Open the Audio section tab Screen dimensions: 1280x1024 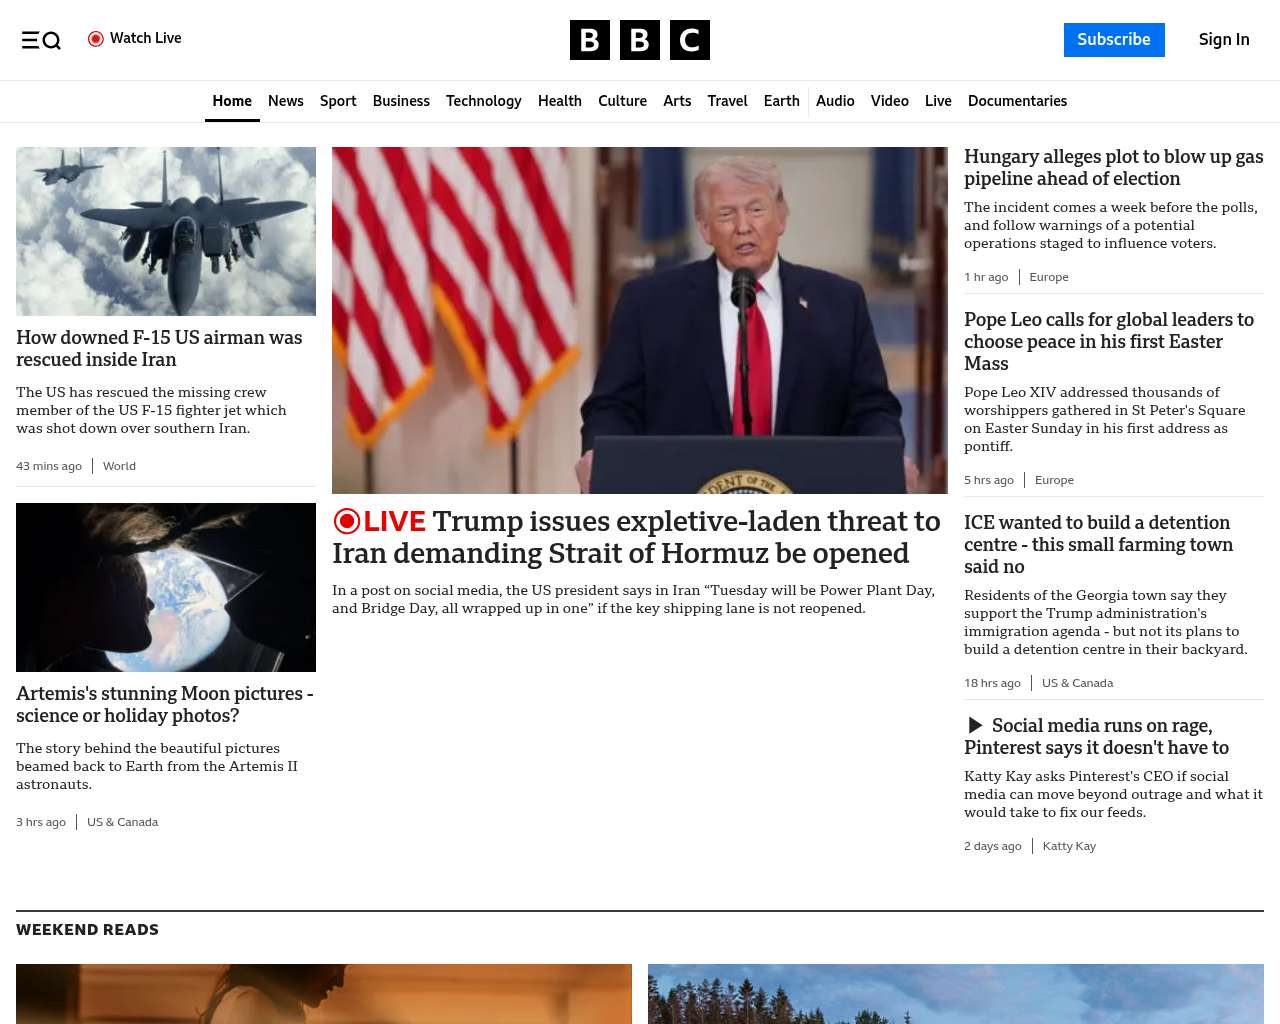point(835,101)
